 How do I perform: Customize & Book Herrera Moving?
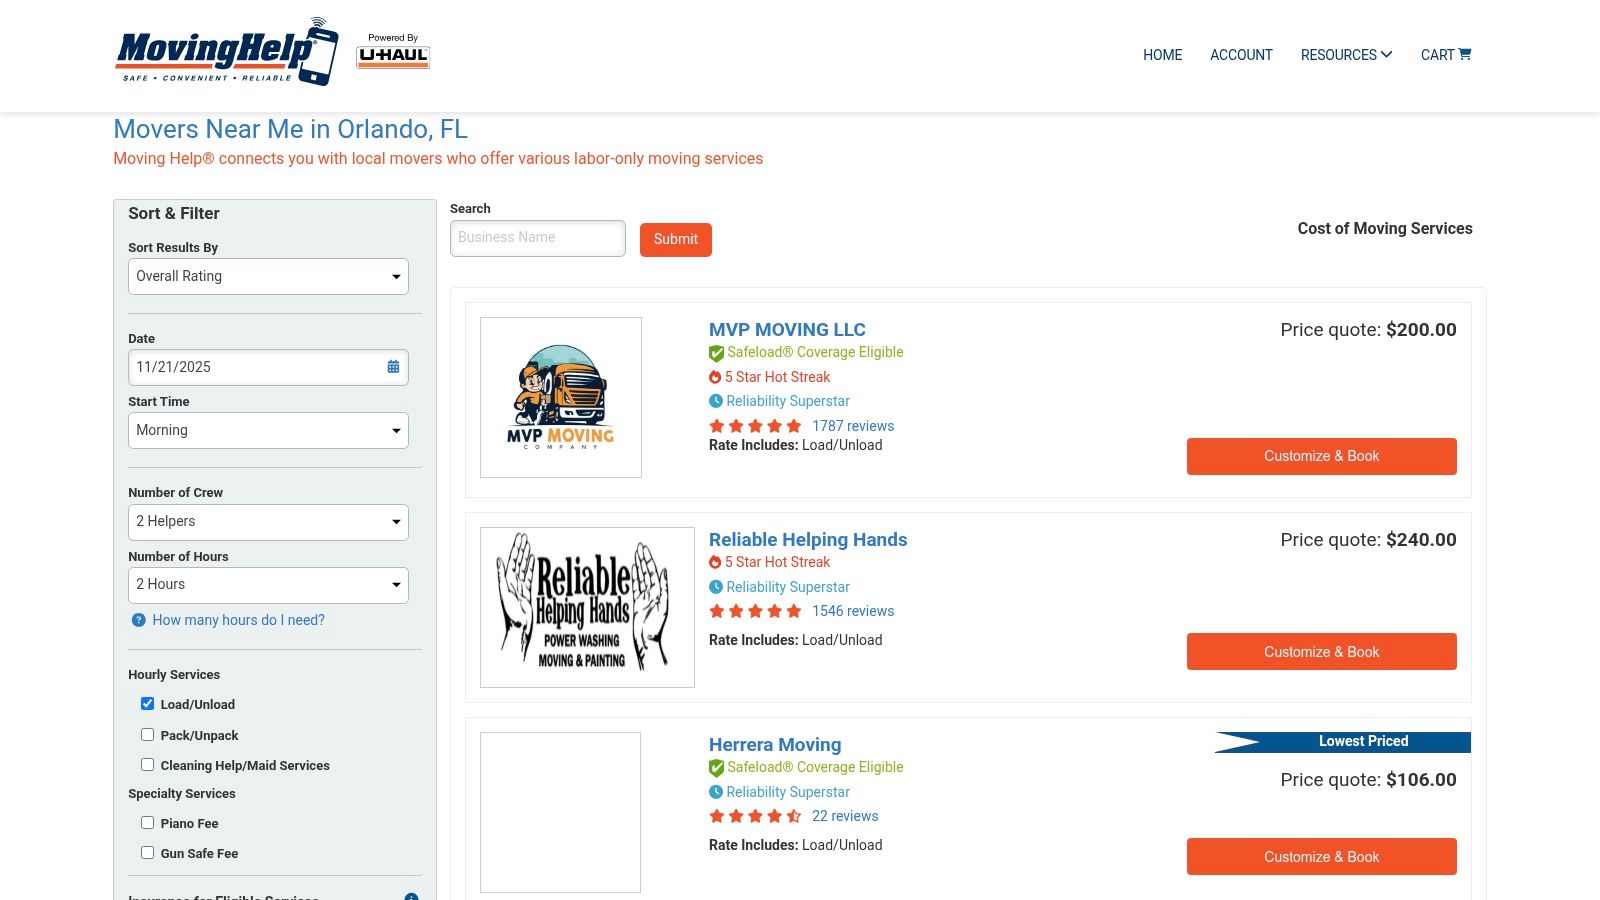pos(1321,857)
